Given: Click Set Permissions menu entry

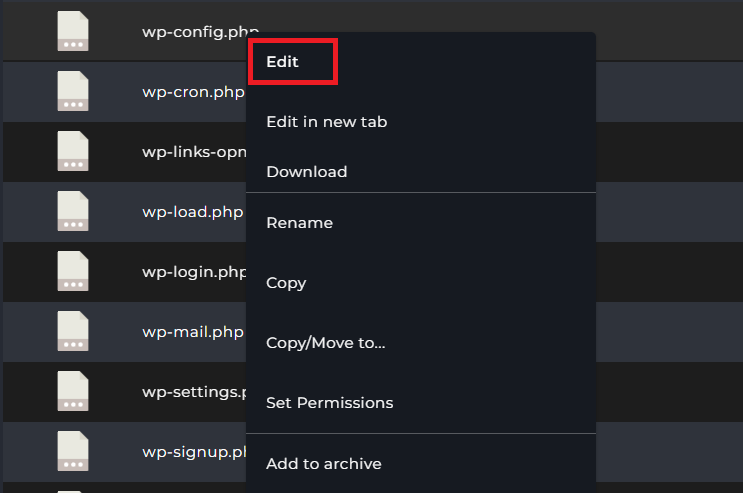Looking at the screenshot, I should click(329, 403).
